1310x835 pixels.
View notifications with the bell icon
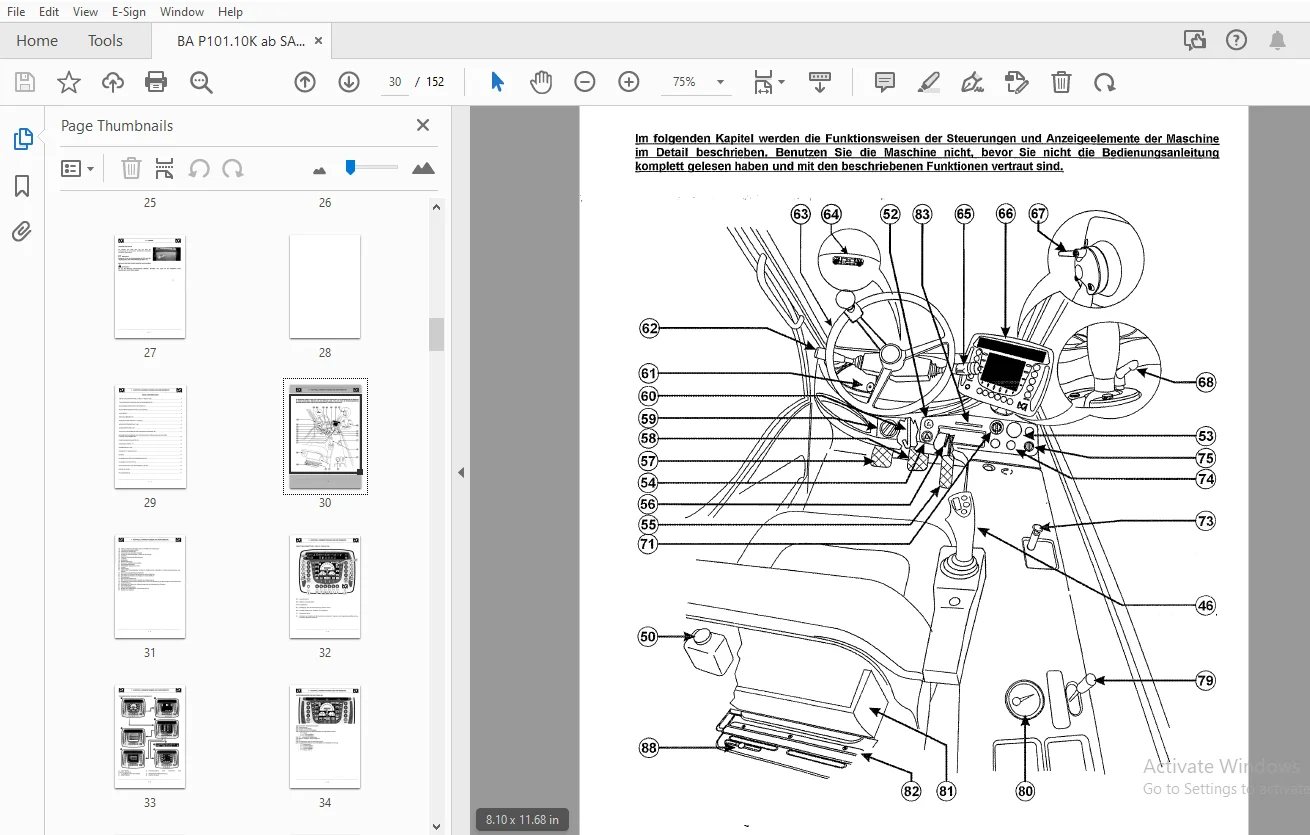click(x=1278, y=40)
